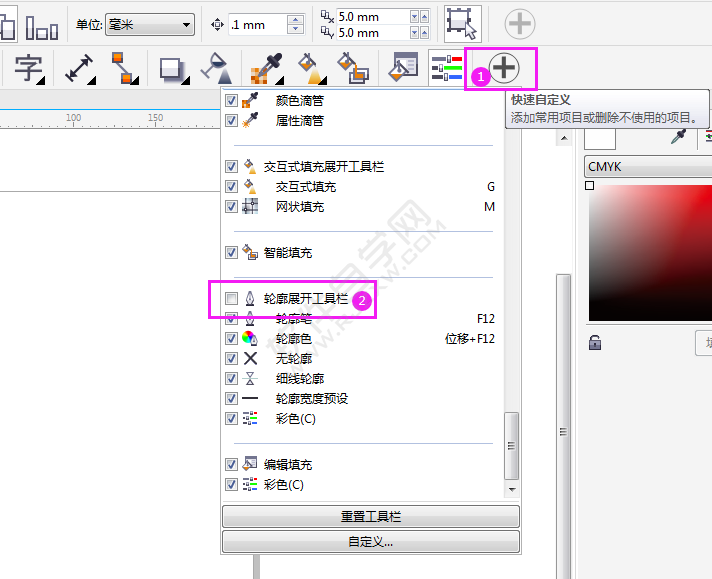Click the nudge distance .1 mm field
Viewport: 712px width, 579px height.
pyautogui.click(x=258, y=25)
